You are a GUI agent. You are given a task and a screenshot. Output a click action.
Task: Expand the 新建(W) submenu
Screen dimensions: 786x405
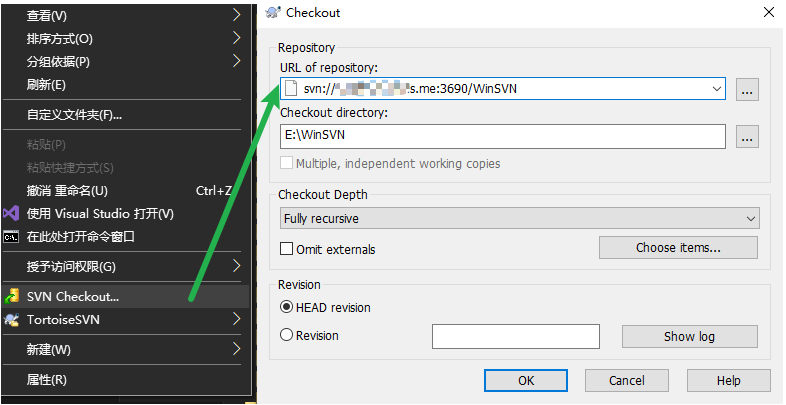tap(236, 349)
